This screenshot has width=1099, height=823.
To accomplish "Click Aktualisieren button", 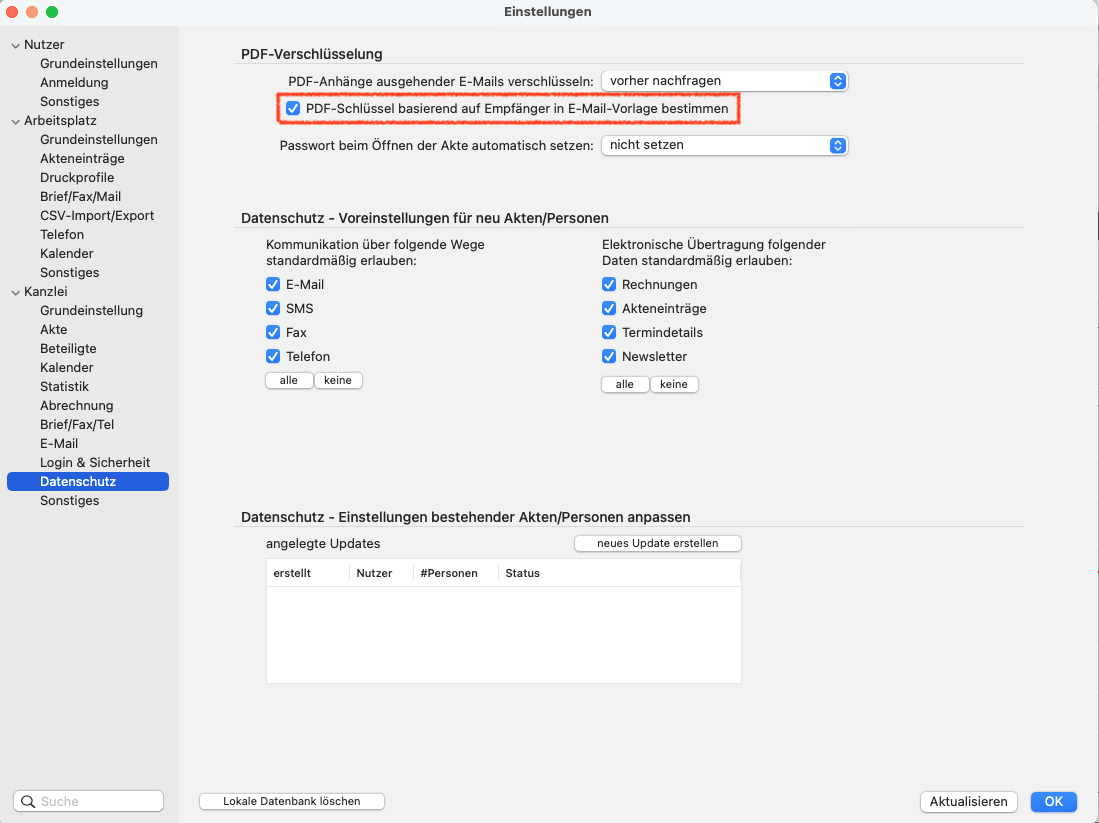I will click(968, 802).
